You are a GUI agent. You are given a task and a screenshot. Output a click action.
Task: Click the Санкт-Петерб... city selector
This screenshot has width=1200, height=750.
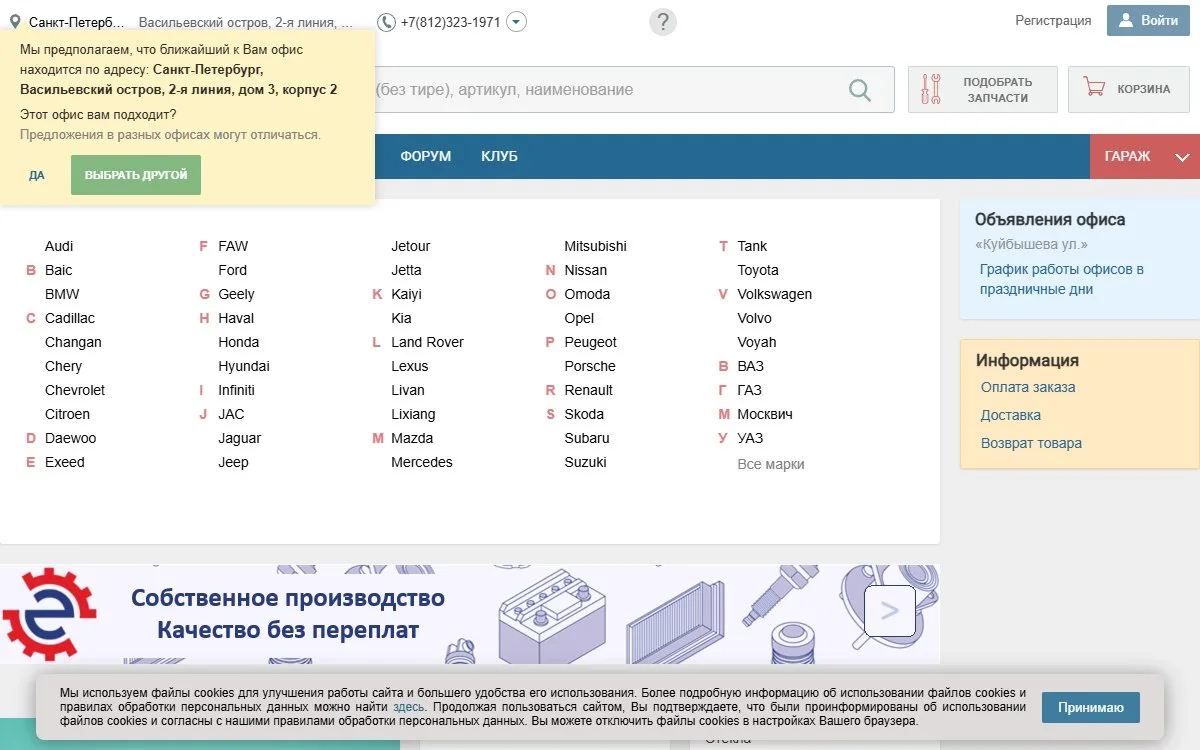(77, 22)
